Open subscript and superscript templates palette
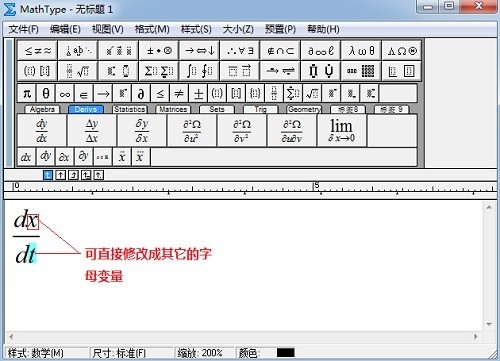The height and width of the screenshot is (361, 500). (x=118, y=71)
